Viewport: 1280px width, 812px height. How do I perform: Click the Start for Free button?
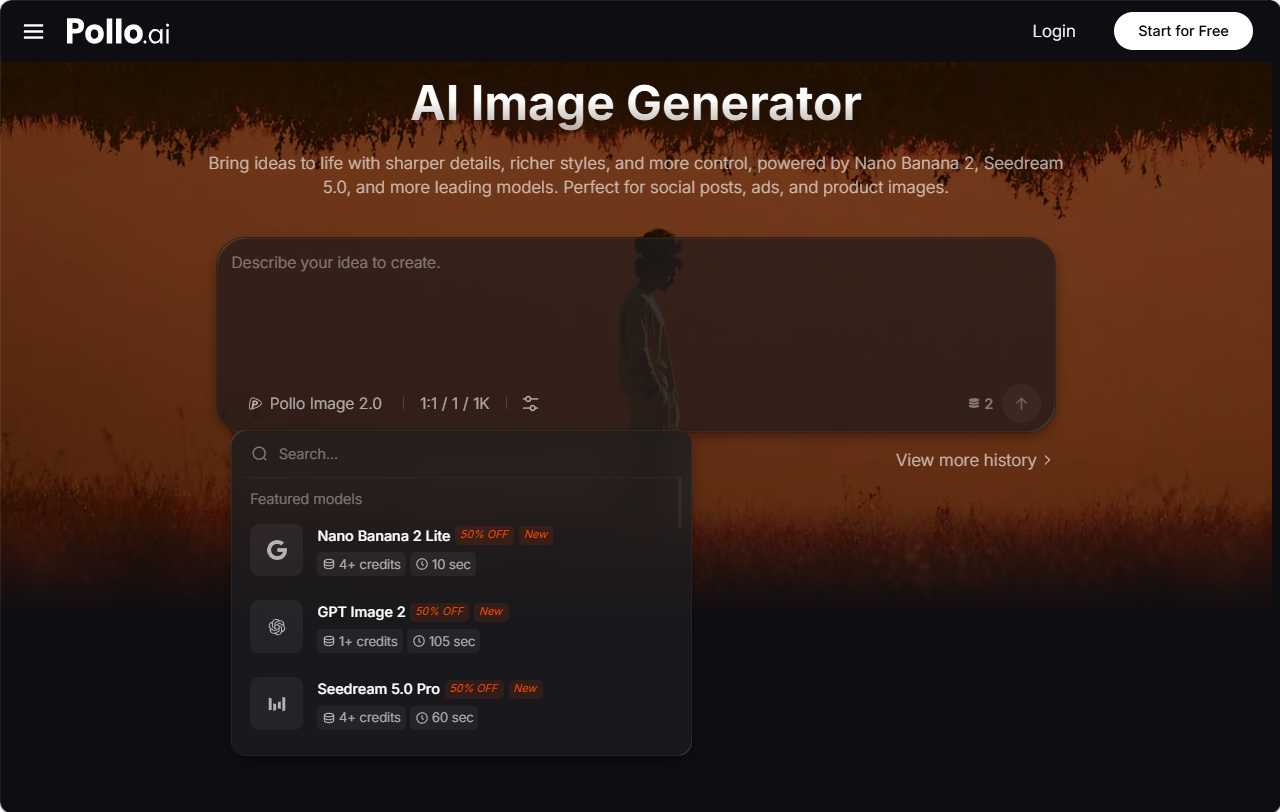coord(1183,31)
